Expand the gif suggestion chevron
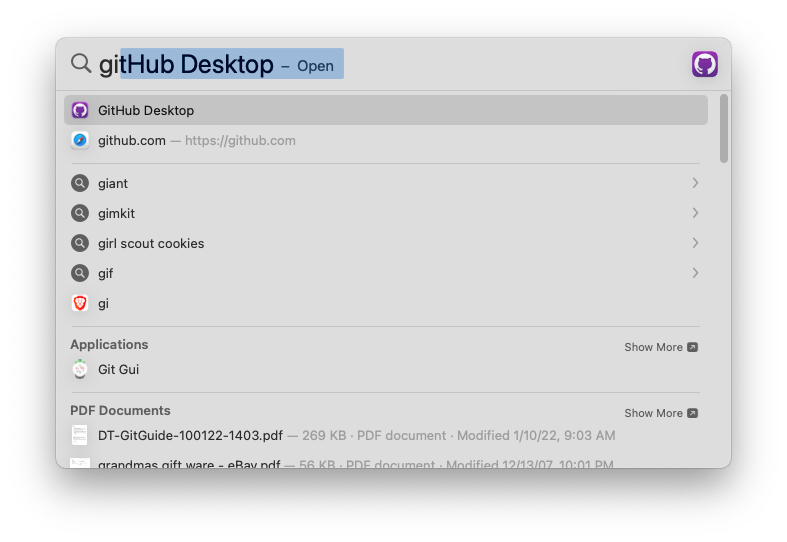The width and height of the screenshot is (787, 542). pos(695,273)
